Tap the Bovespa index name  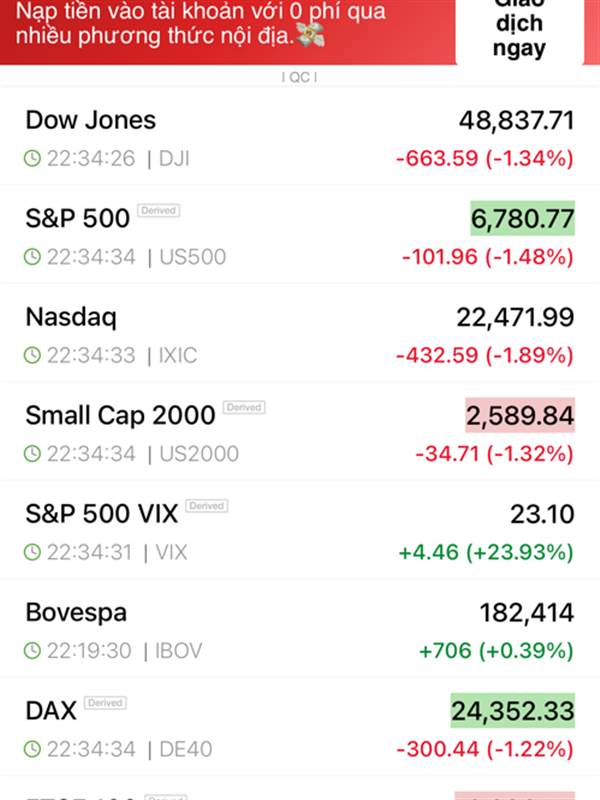point(76,612)
